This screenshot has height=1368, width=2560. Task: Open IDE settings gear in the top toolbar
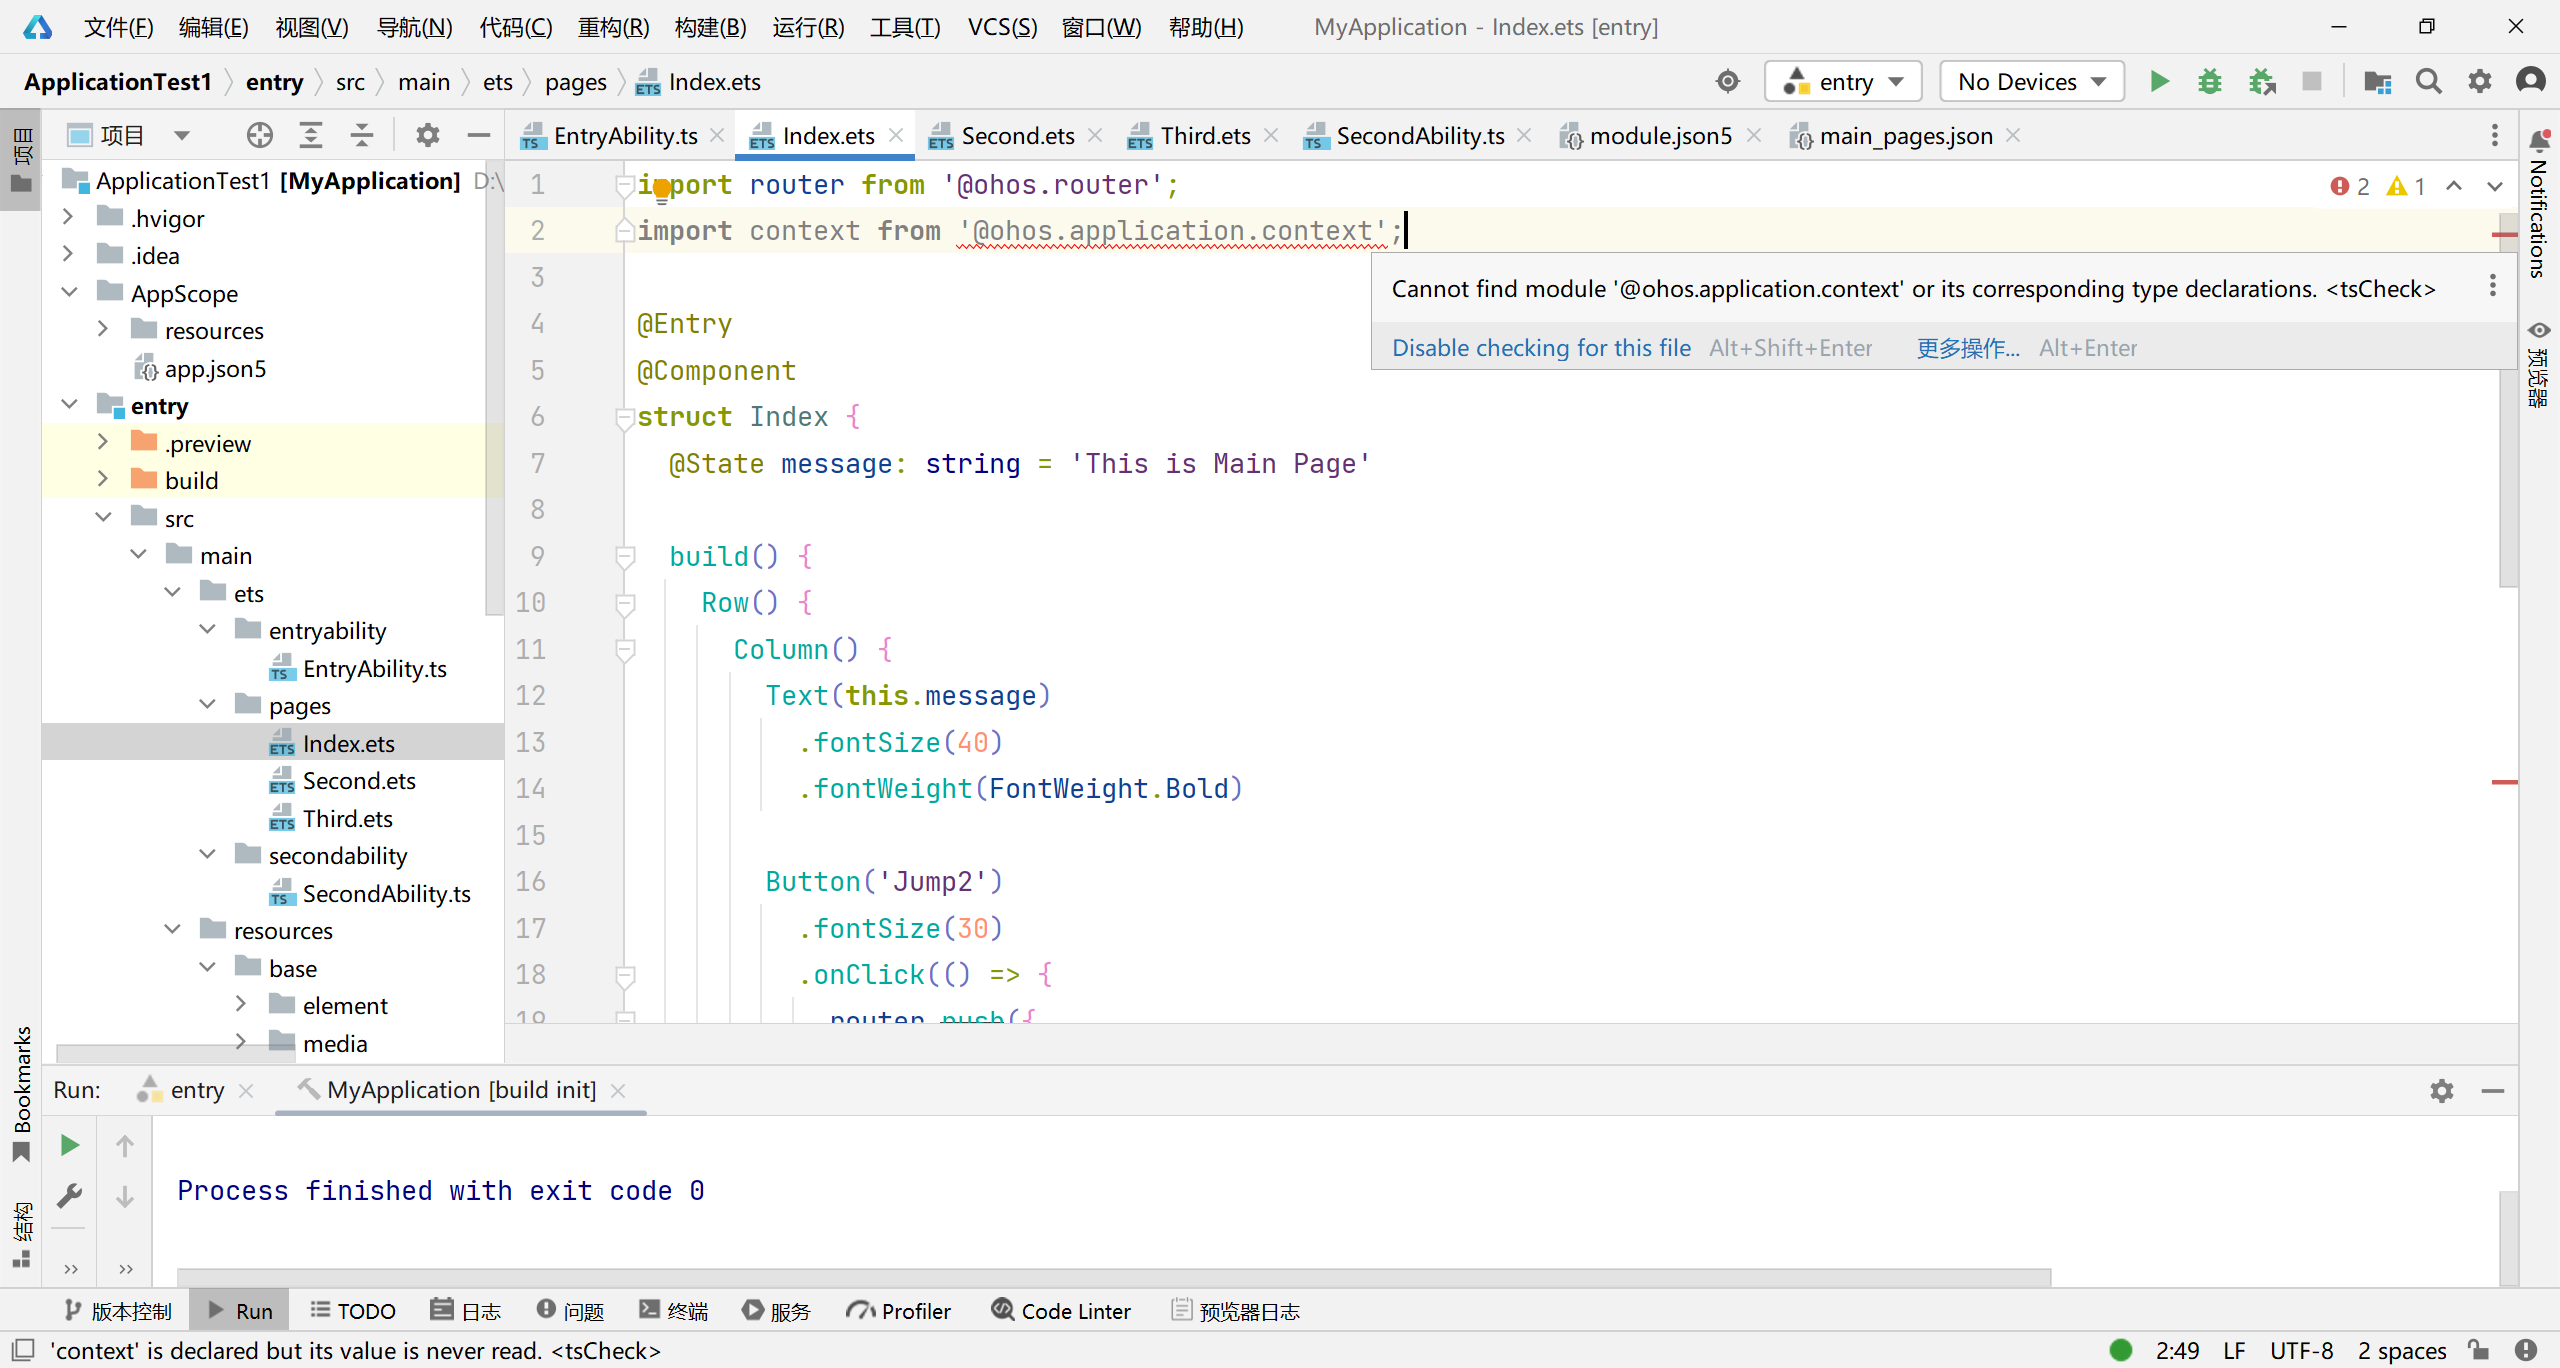pyautogui.click(x=2479, y=81)
